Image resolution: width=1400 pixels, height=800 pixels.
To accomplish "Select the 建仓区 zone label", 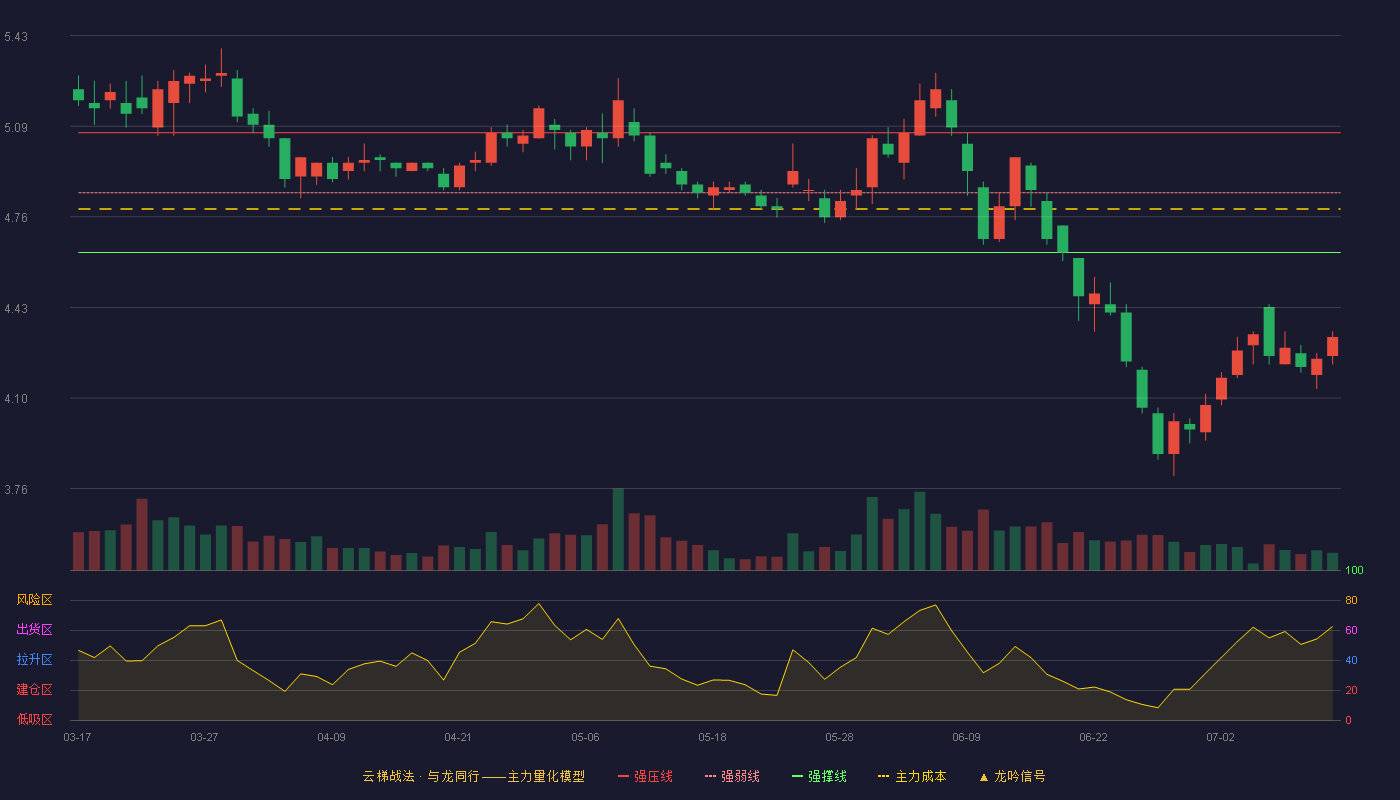I will pos(34,690).
